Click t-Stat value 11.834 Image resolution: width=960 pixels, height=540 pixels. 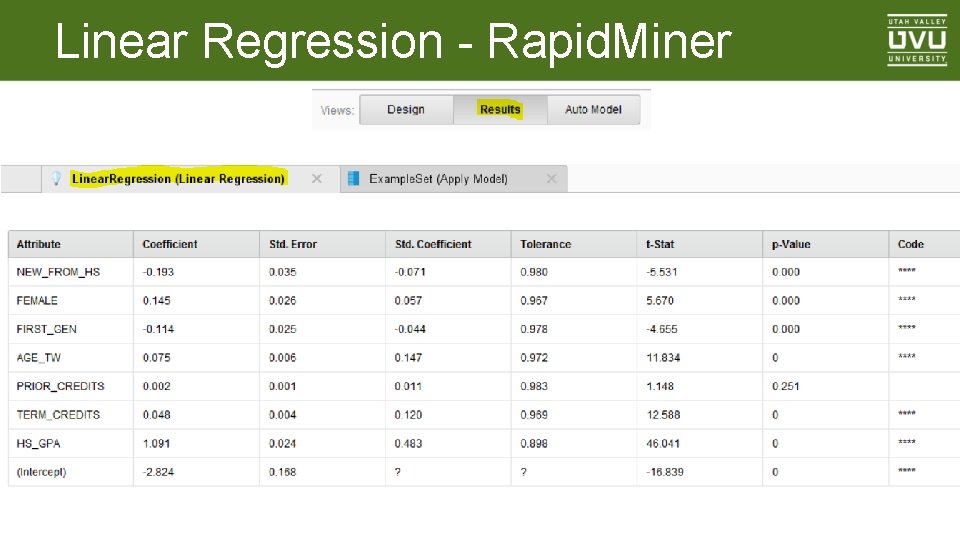click(x=663, y=358)
